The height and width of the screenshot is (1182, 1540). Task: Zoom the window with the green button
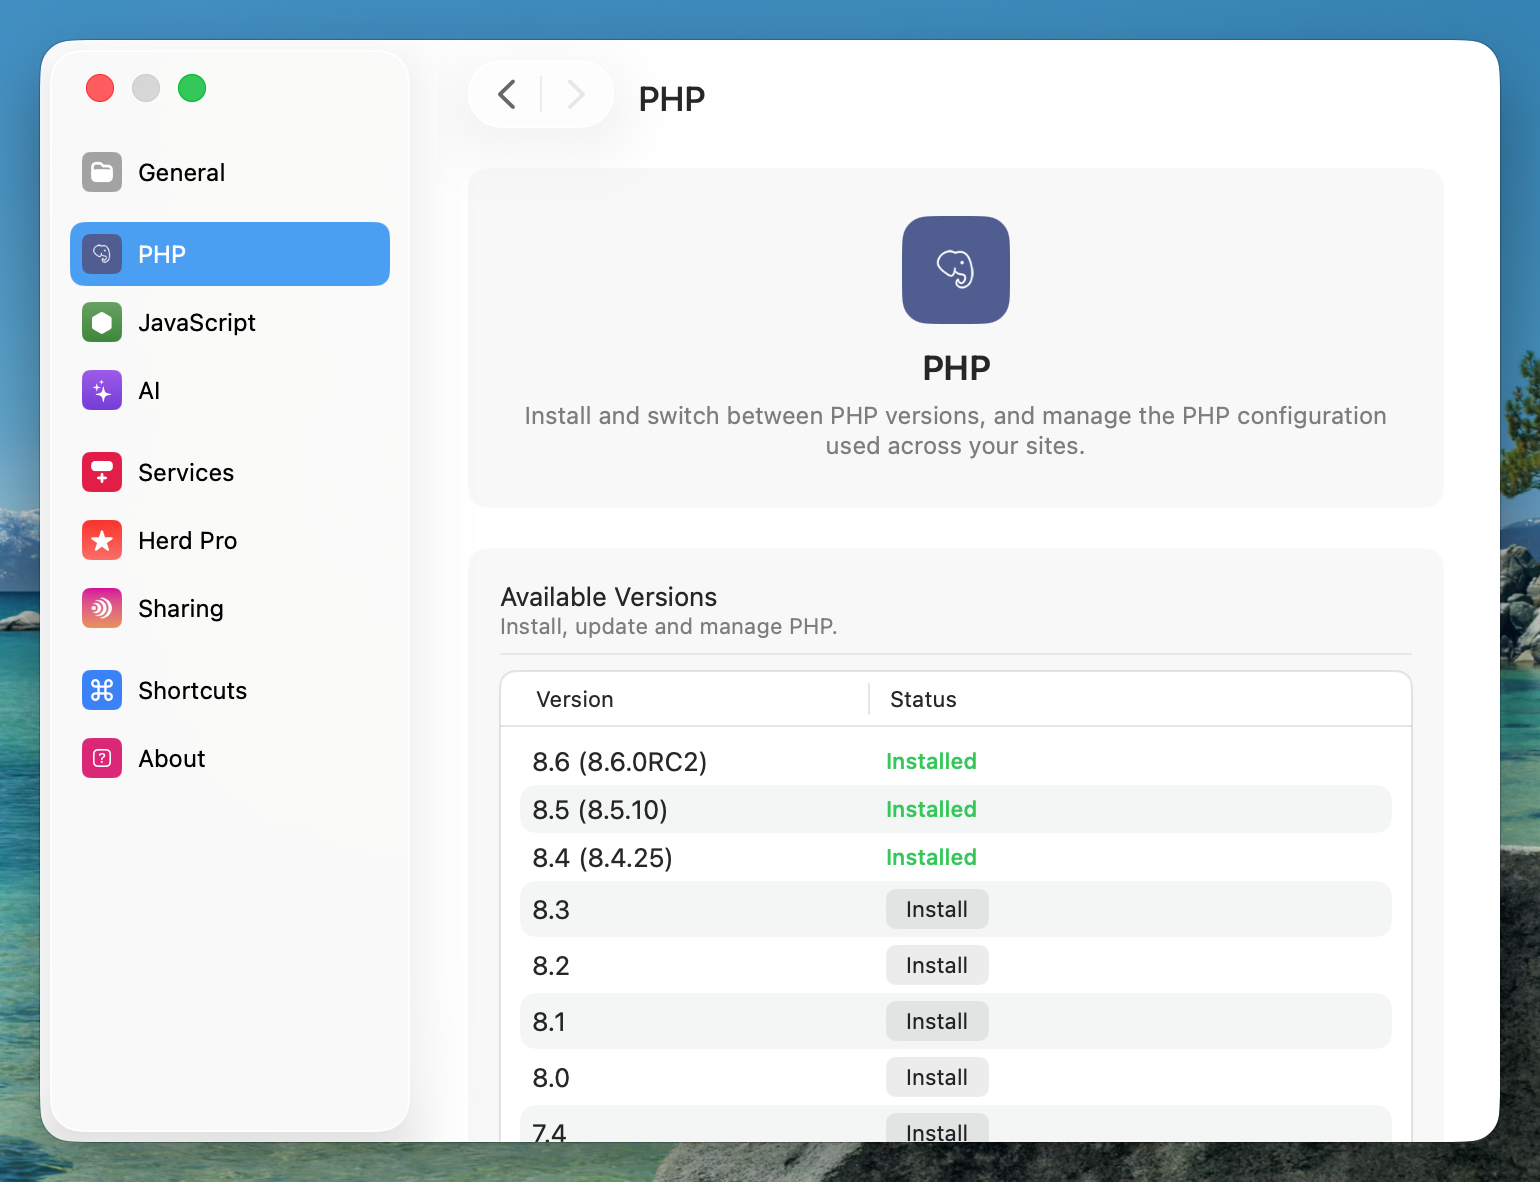click(192, 88)
